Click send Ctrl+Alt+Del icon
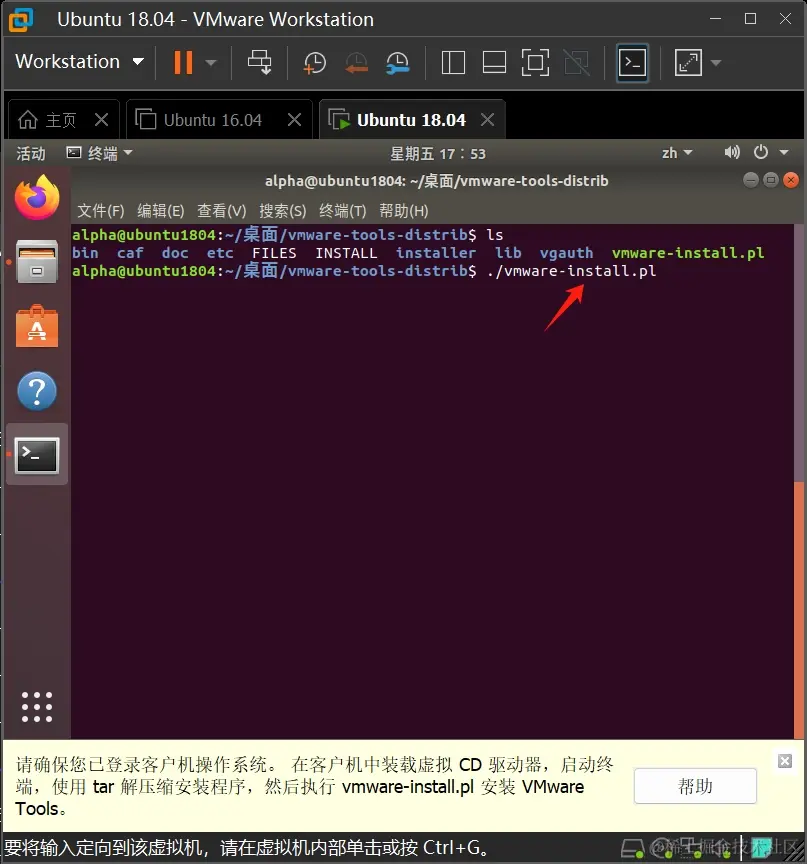Image resolution: width=807 pixels, height=864 pixels. (x=259, y=62)
